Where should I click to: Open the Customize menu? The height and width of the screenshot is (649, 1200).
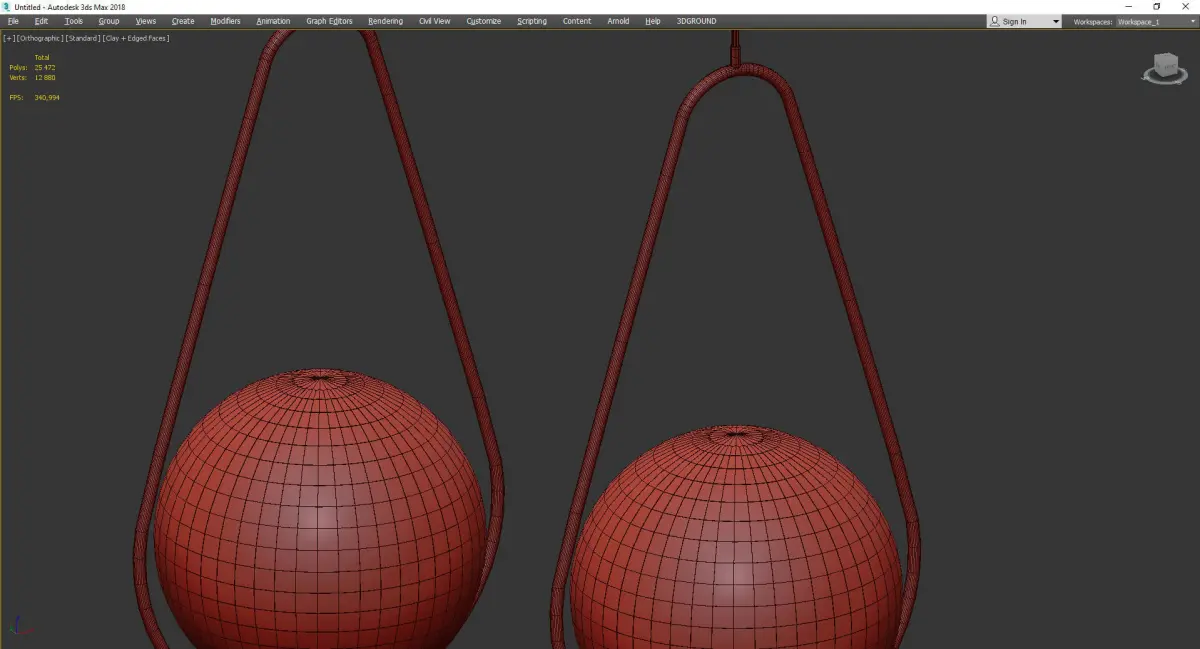(x=483, y=21)
